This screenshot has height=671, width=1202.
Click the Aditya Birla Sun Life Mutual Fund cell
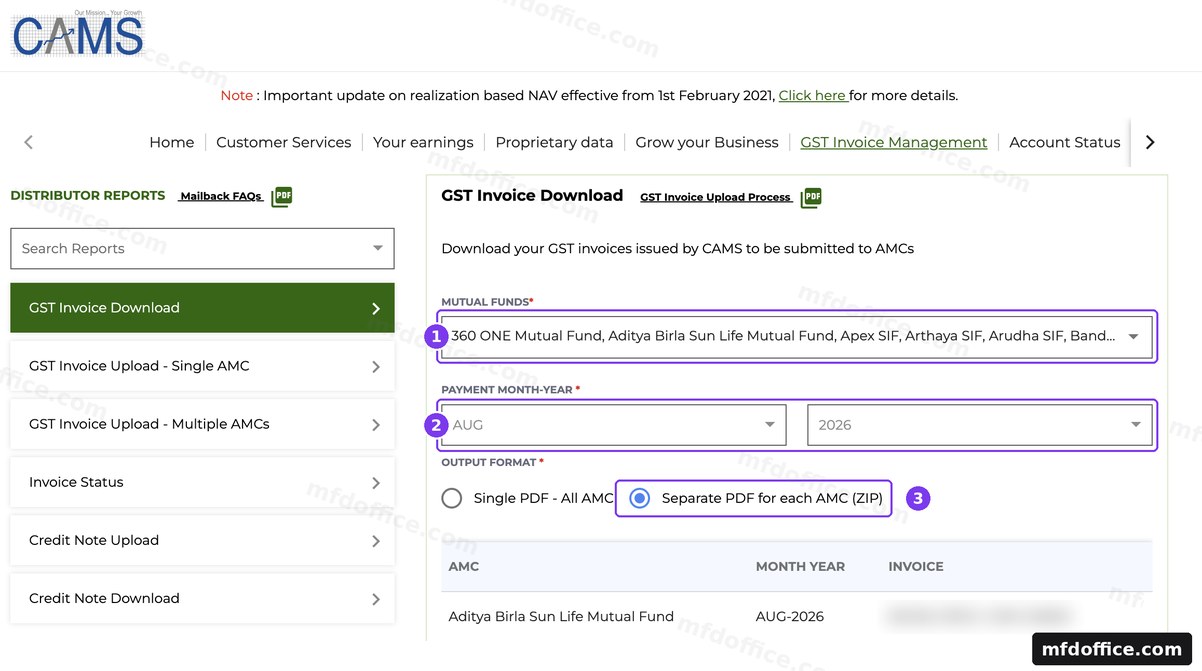[561, 616]
